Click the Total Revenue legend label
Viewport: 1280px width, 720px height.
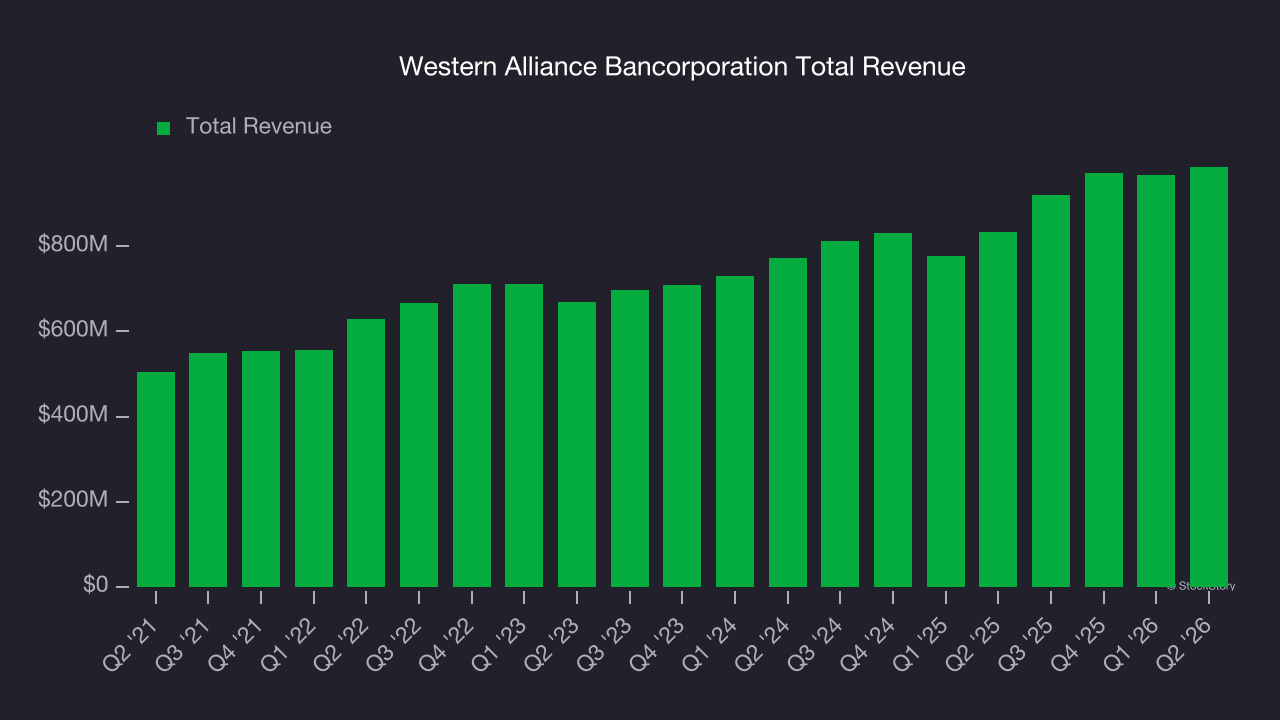pyautogui.click(x=259, y=126)
